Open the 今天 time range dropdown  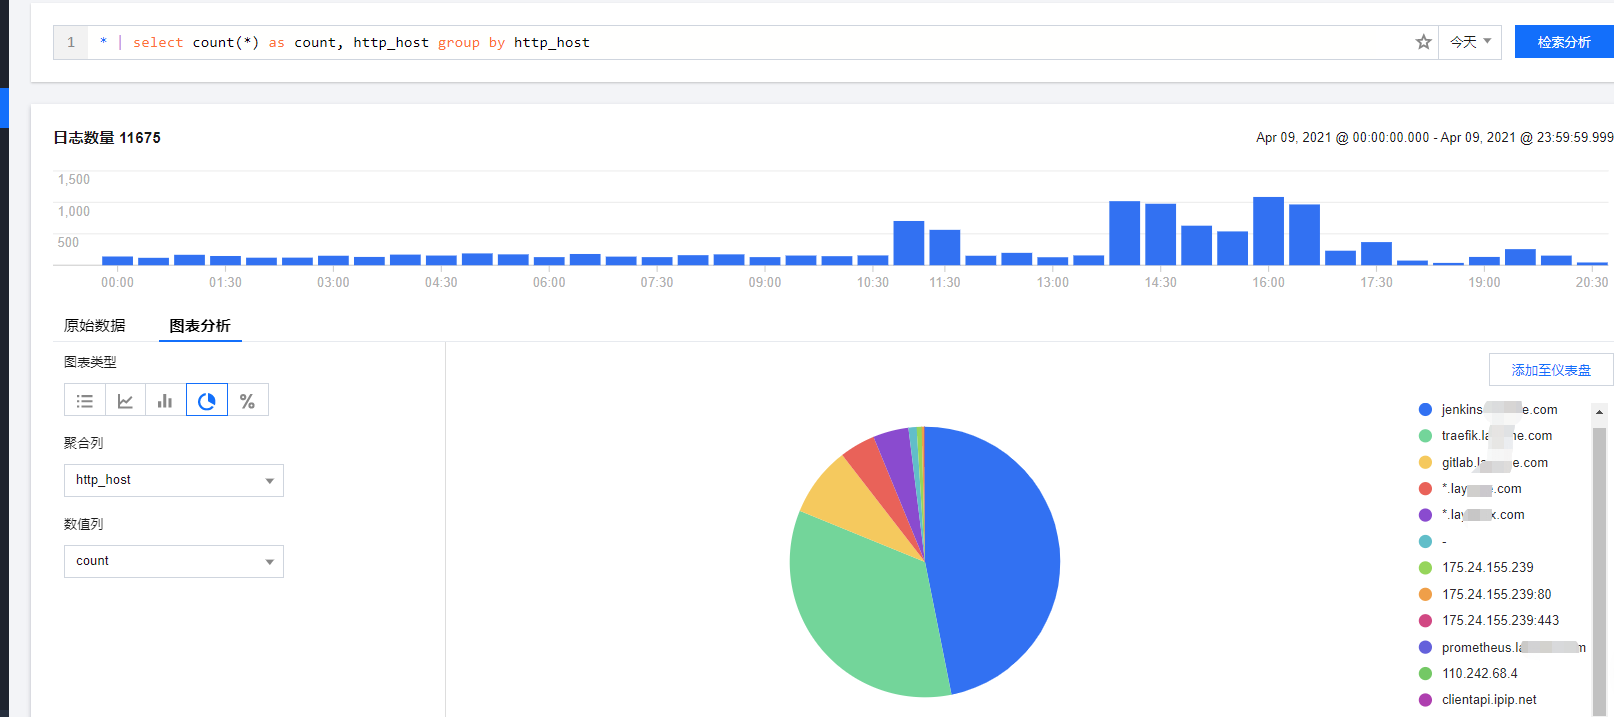pos(1470,42)
